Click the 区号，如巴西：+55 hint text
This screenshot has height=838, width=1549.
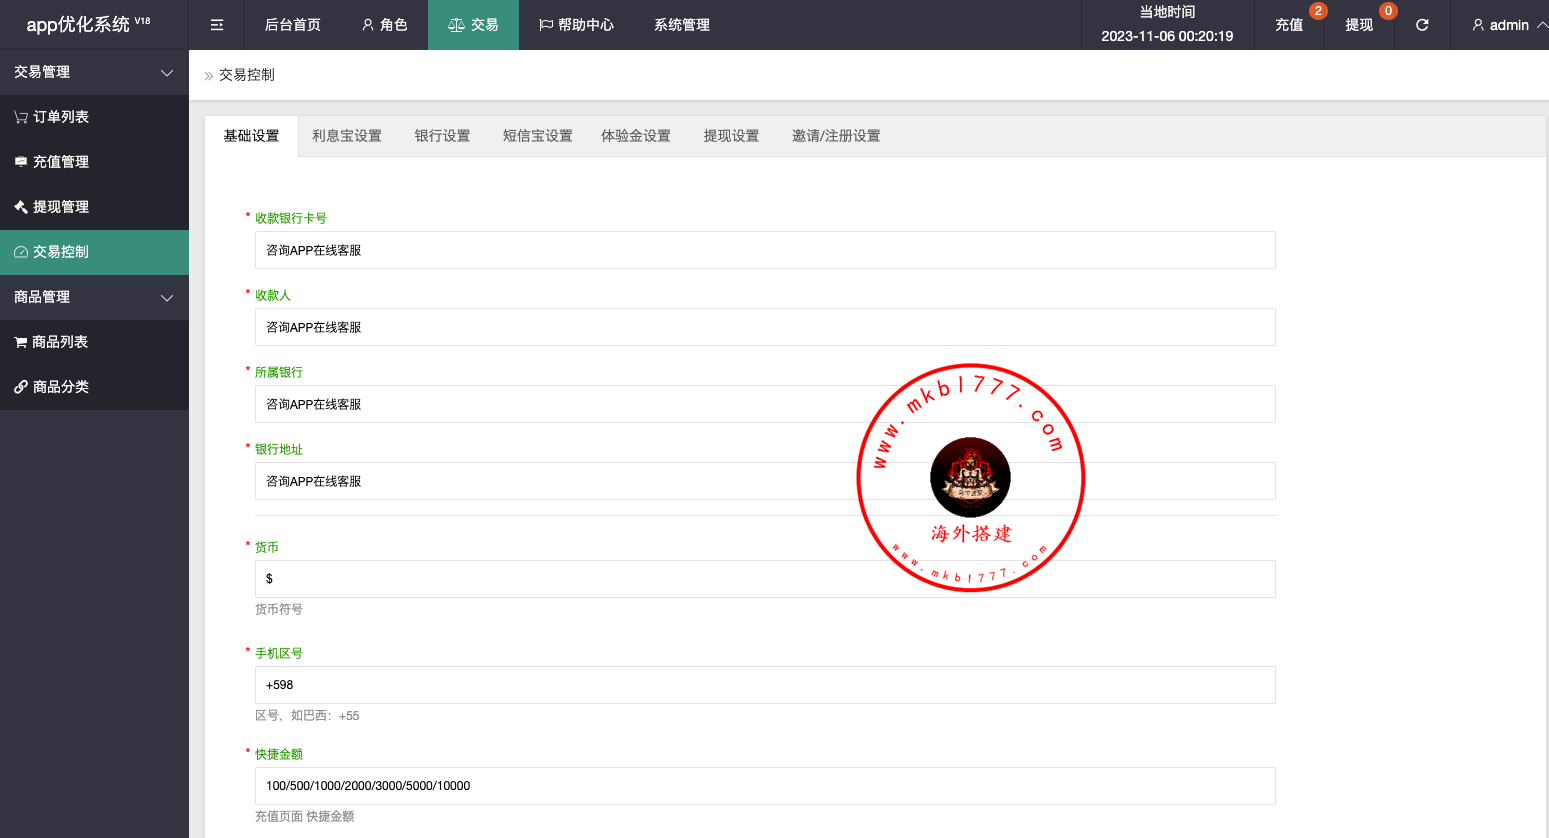point(307,716)
